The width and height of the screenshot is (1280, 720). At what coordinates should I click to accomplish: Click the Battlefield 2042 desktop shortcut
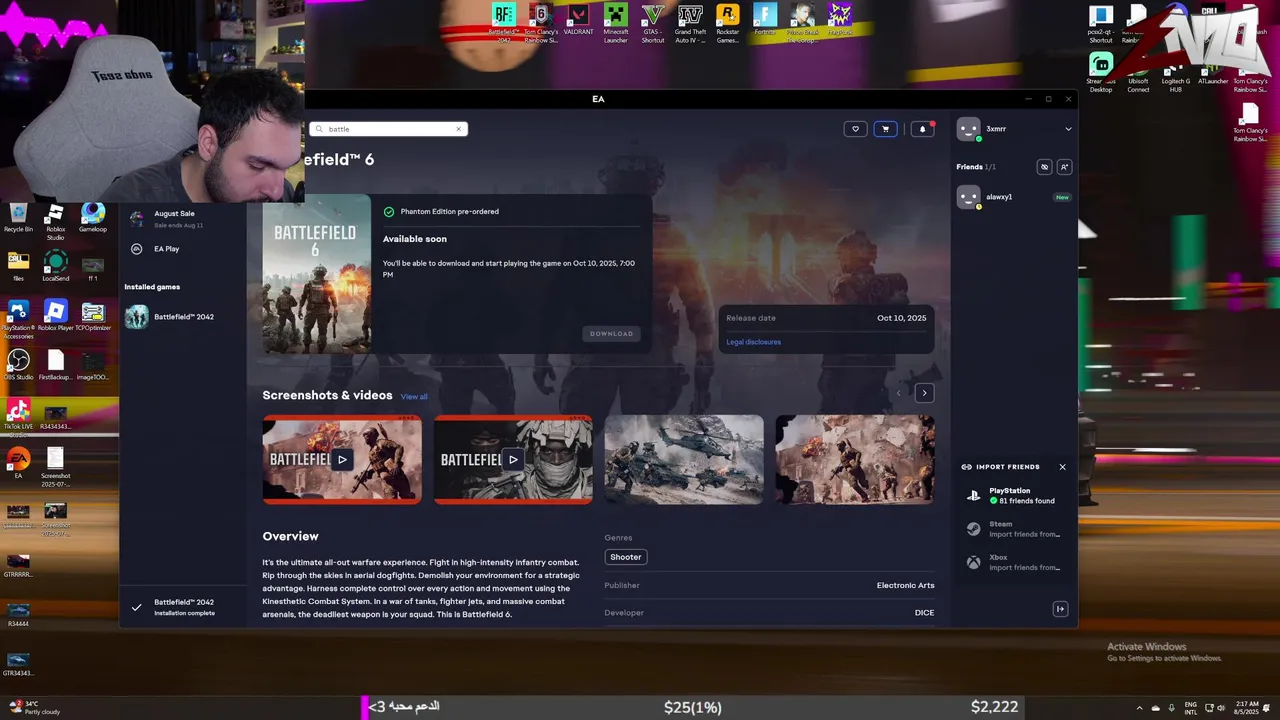point(504,22)
